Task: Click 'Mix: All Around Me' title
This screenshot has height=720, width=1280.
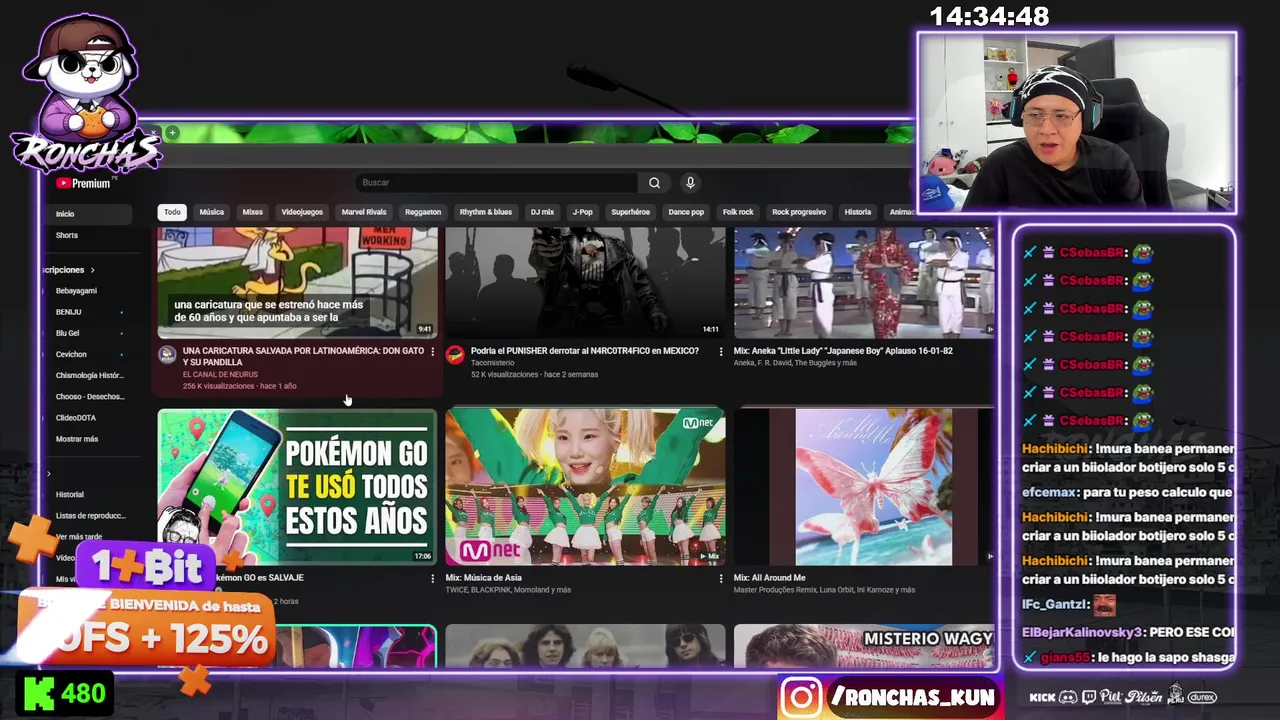Action: [x=769, y=578]
